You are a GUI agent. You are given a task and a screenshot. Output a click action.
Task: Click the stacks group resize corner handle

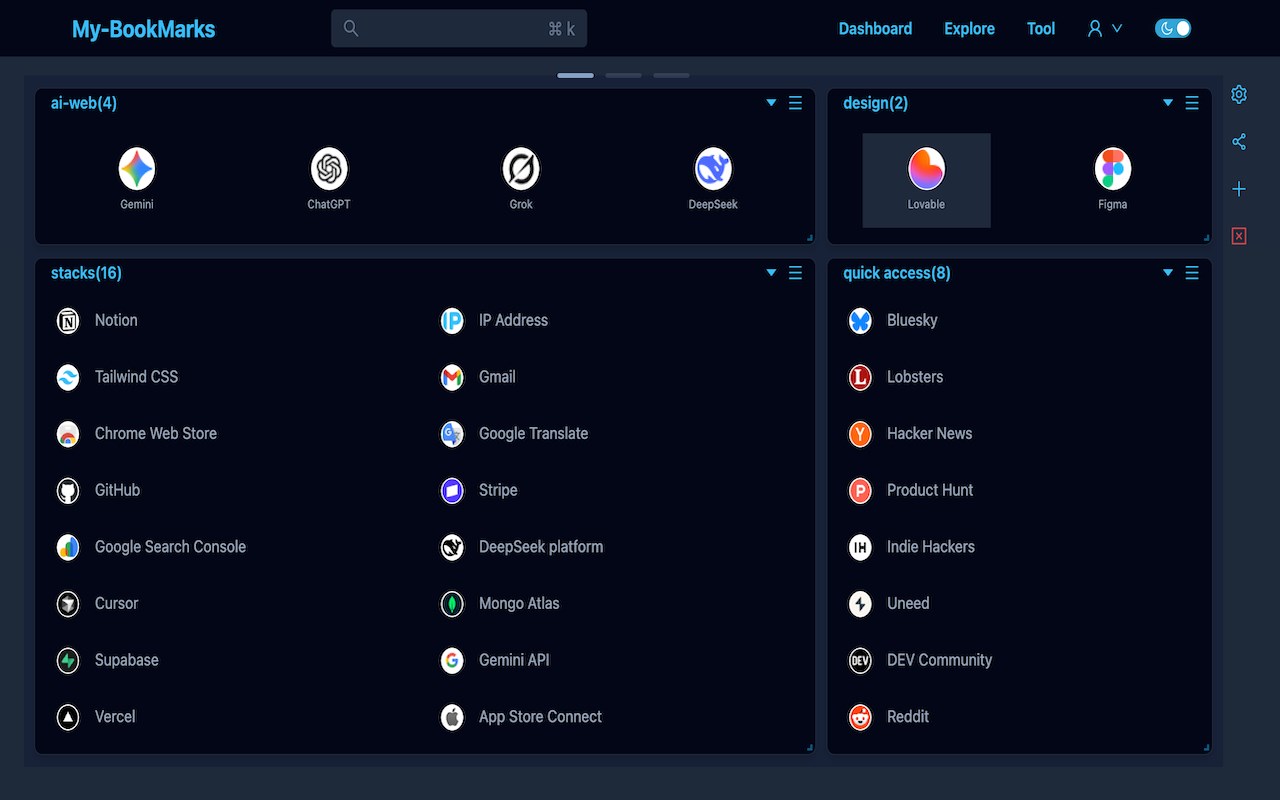809,748
